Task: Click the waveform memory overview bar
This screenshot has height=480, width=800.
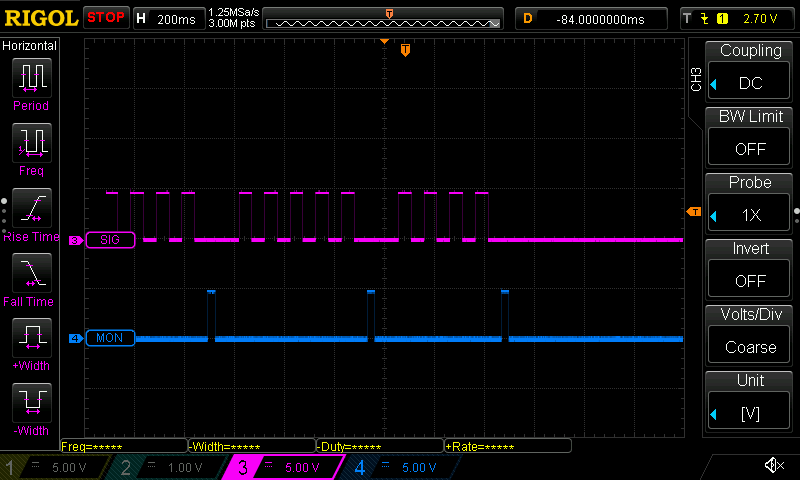Action: pos(388,19)
